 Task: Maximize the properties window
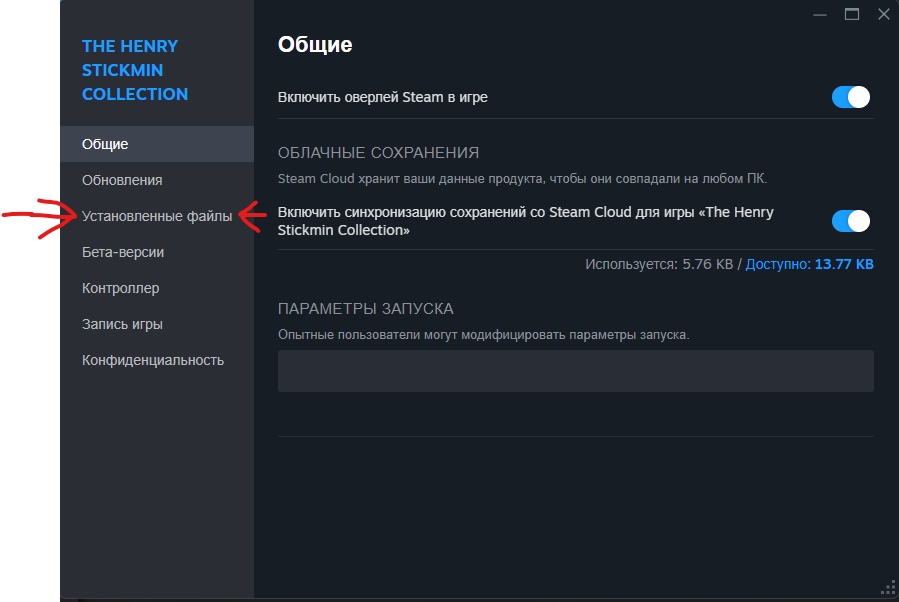[852, 14]
